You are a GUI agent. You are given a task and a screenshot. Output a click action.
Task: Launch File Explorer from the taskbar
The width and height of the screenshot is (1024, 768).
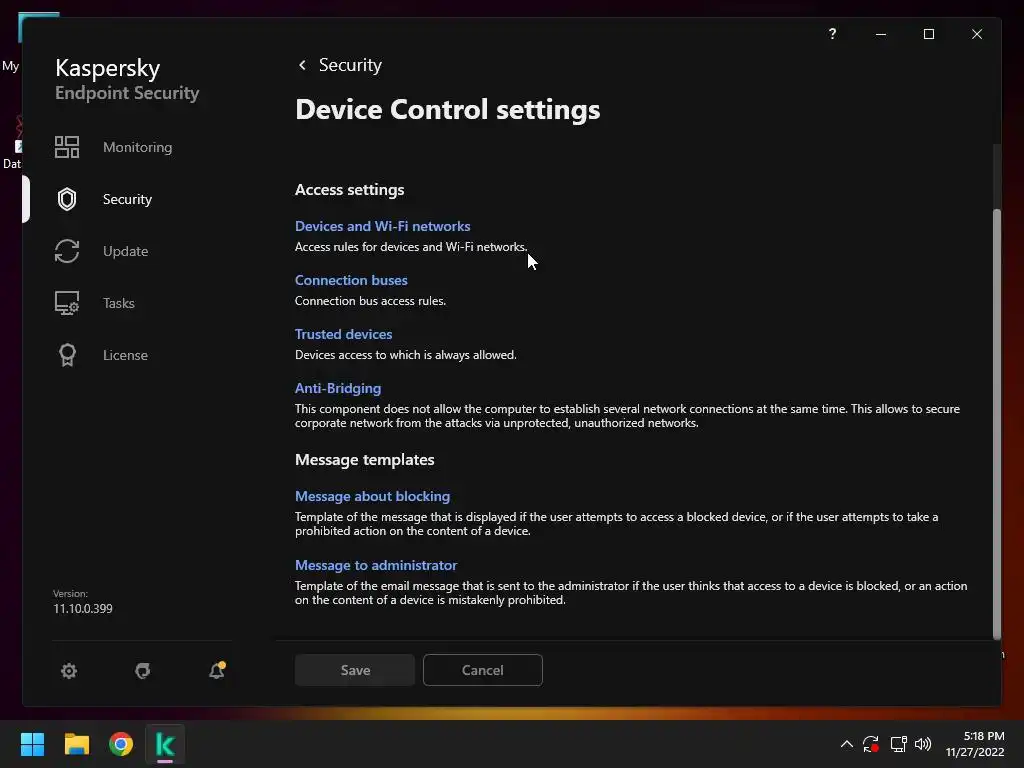76,744
